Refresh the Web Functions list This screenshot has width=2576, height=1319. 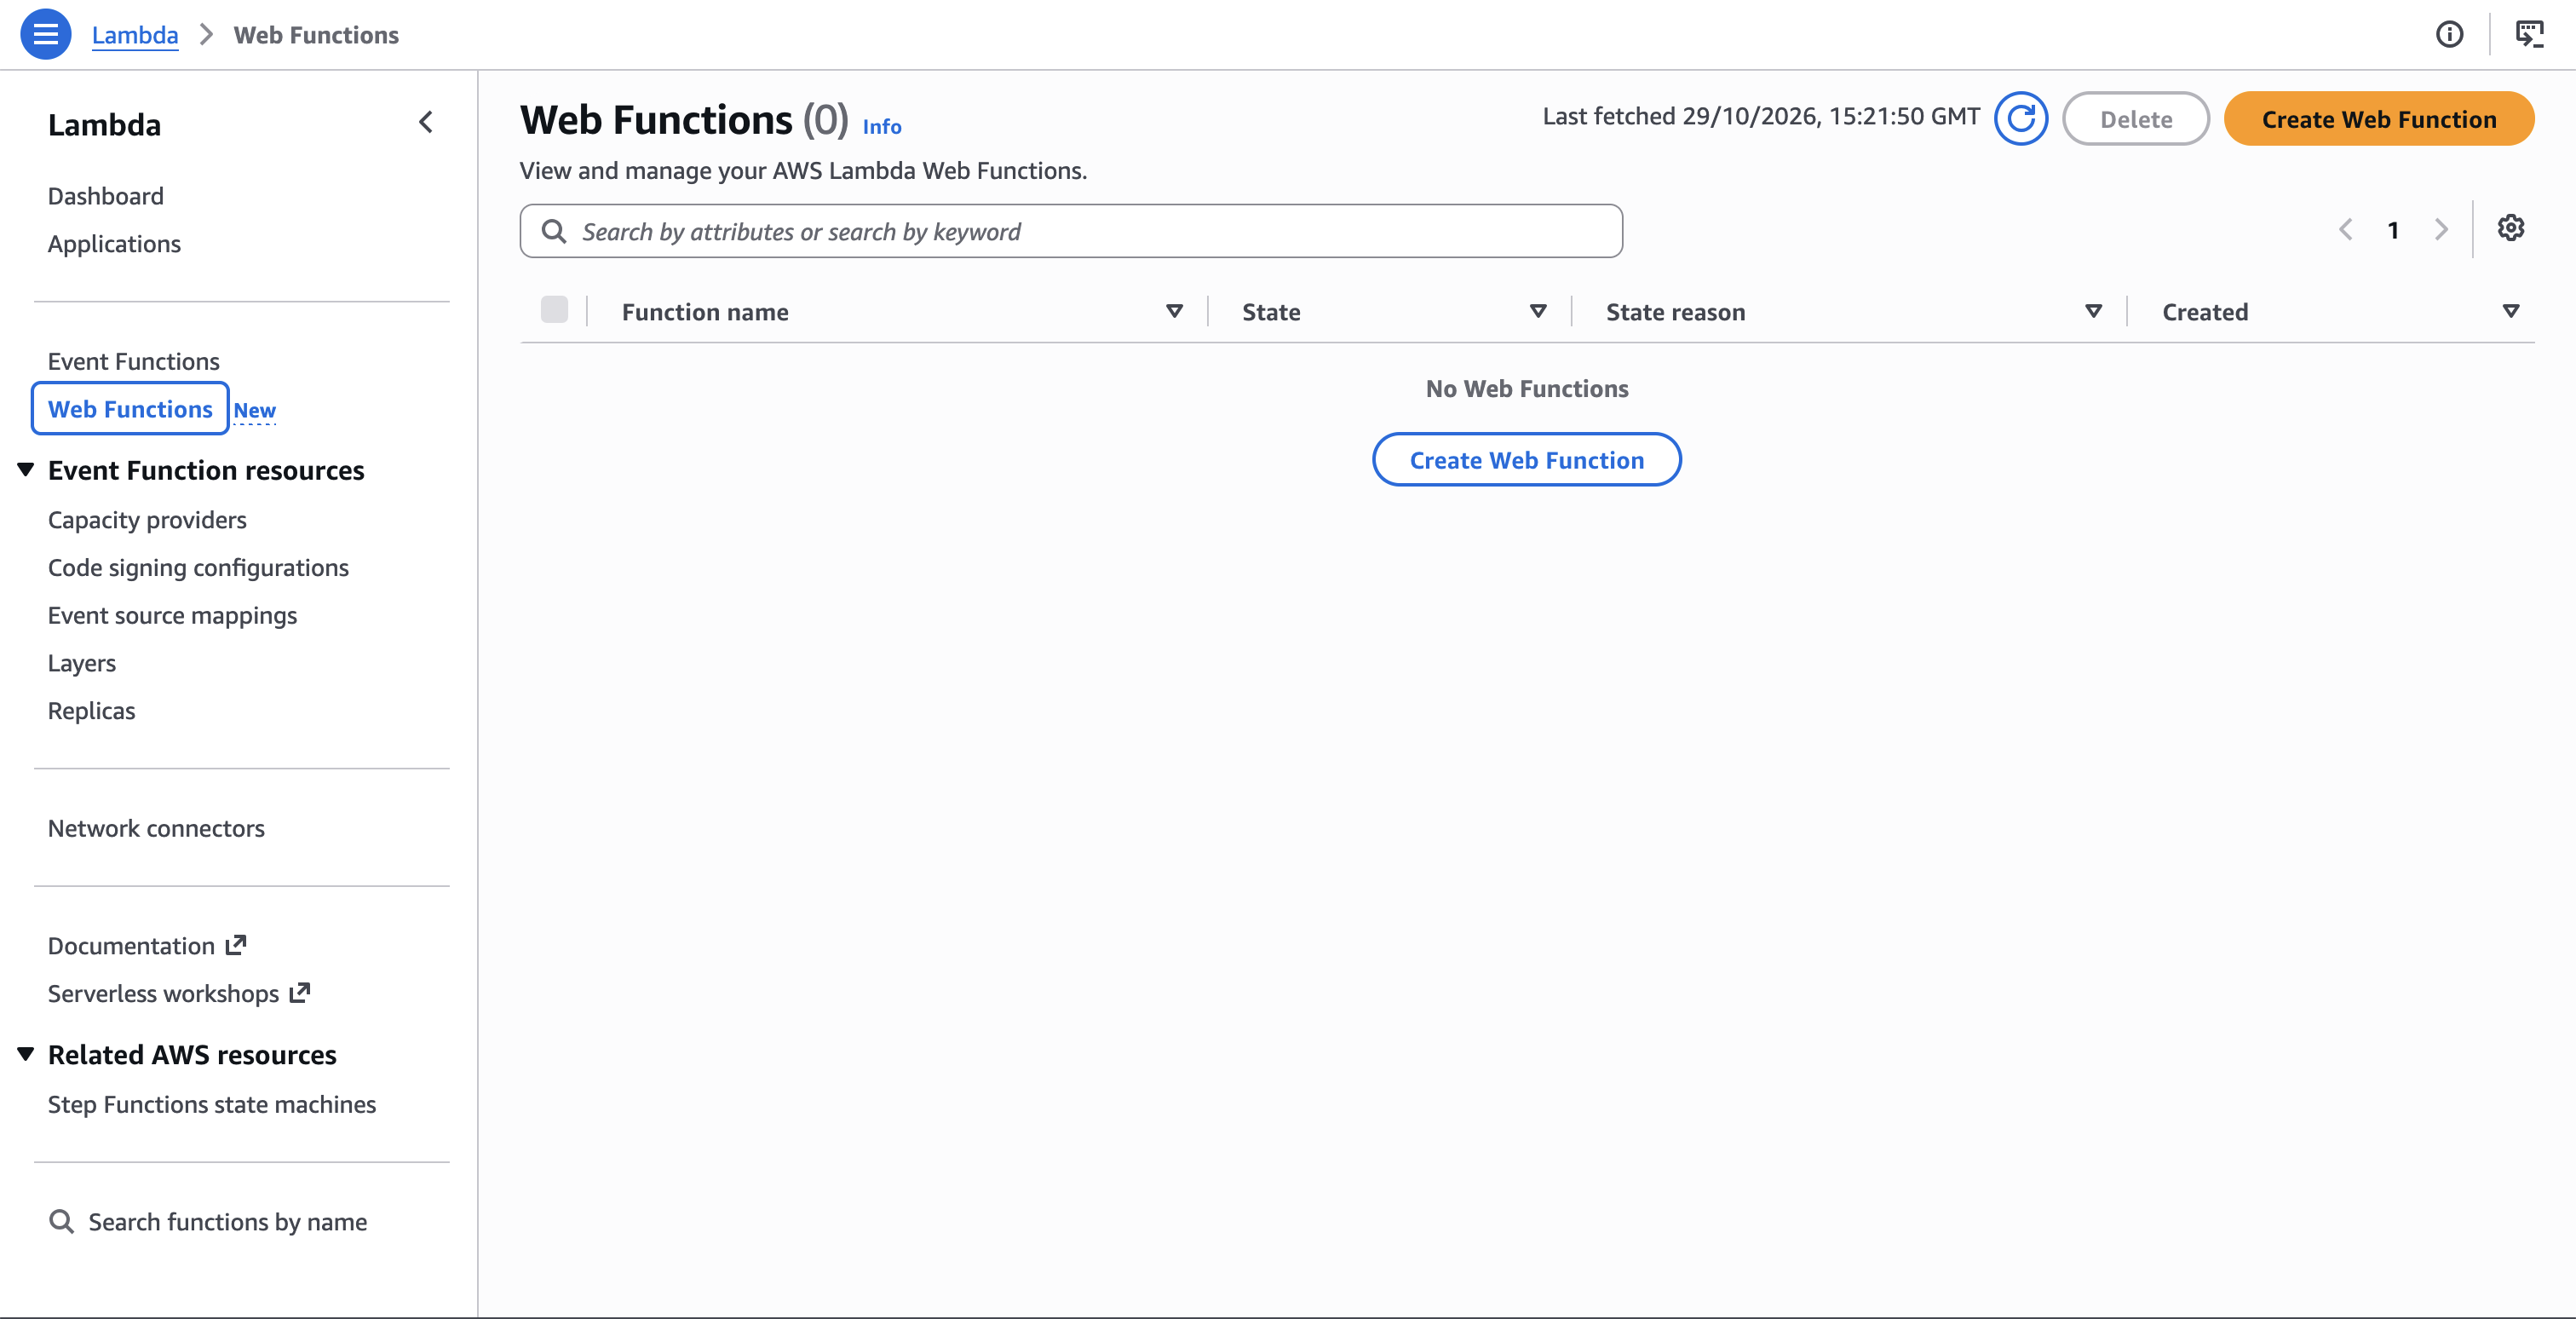[x=2020, y=119]
